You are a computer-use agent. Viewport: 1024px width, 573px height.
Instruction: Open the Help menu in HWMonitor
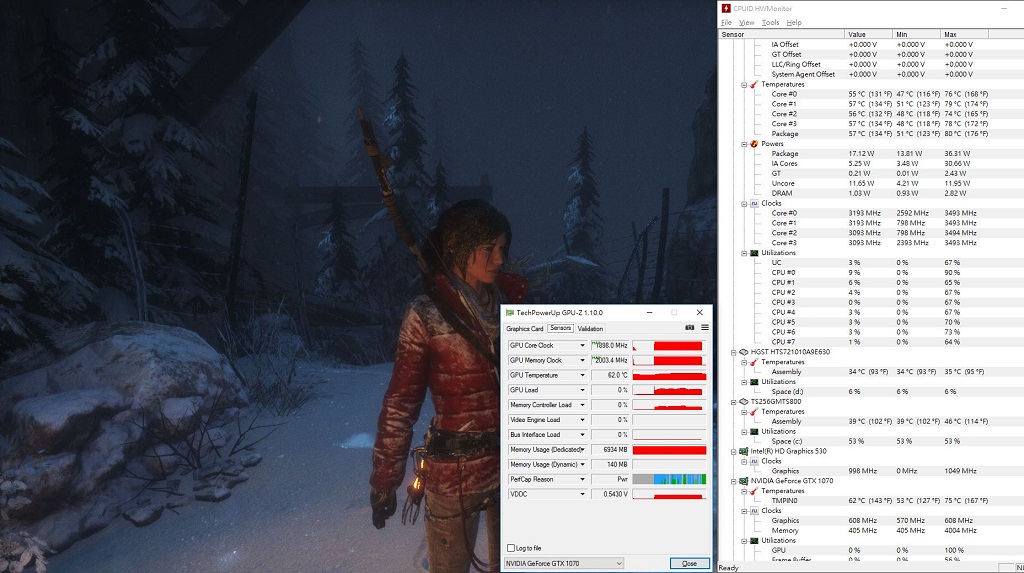pos(794,22)
